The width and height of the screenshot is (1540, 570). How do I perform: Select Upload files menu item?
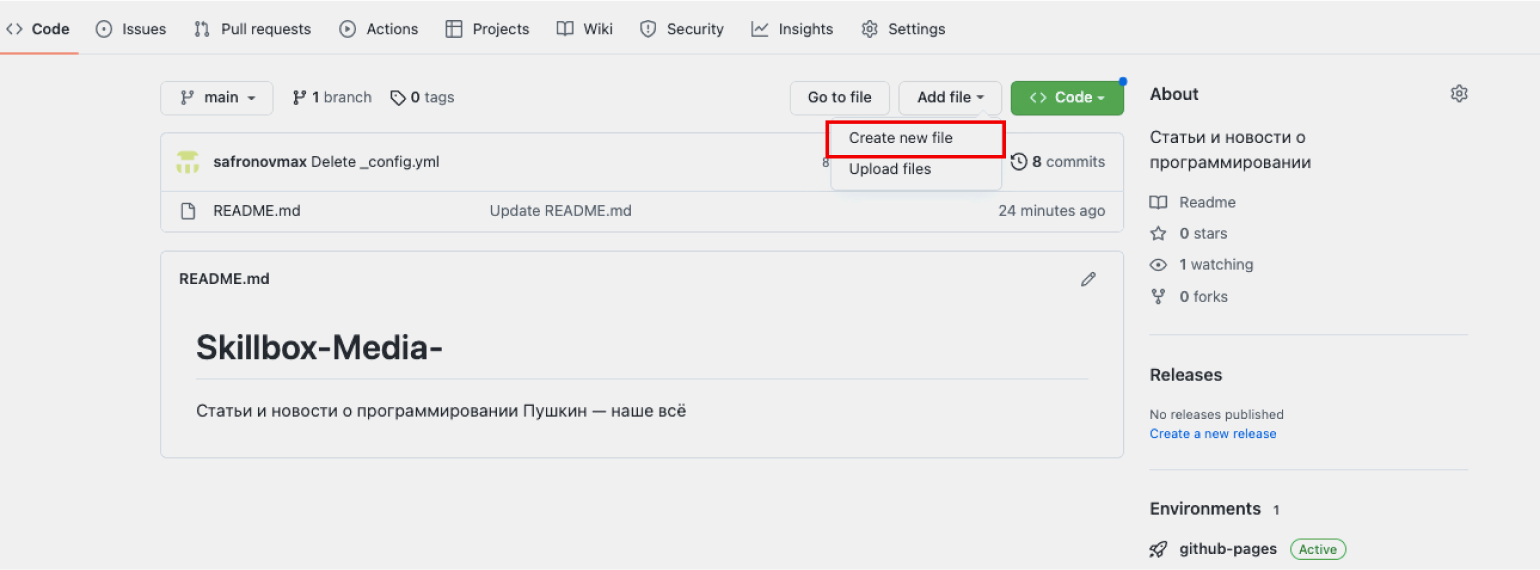[x=890, y=169]
